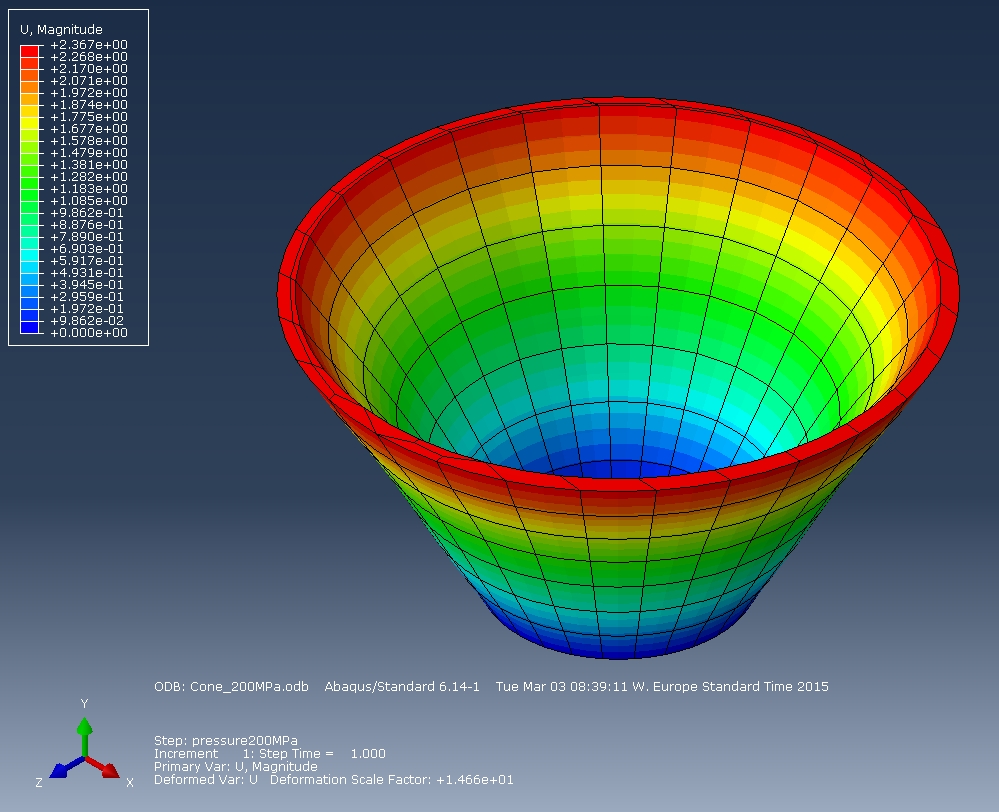Click 'Deformation Scale Factor: +1.466e+01' text

(x=392, y=779)
